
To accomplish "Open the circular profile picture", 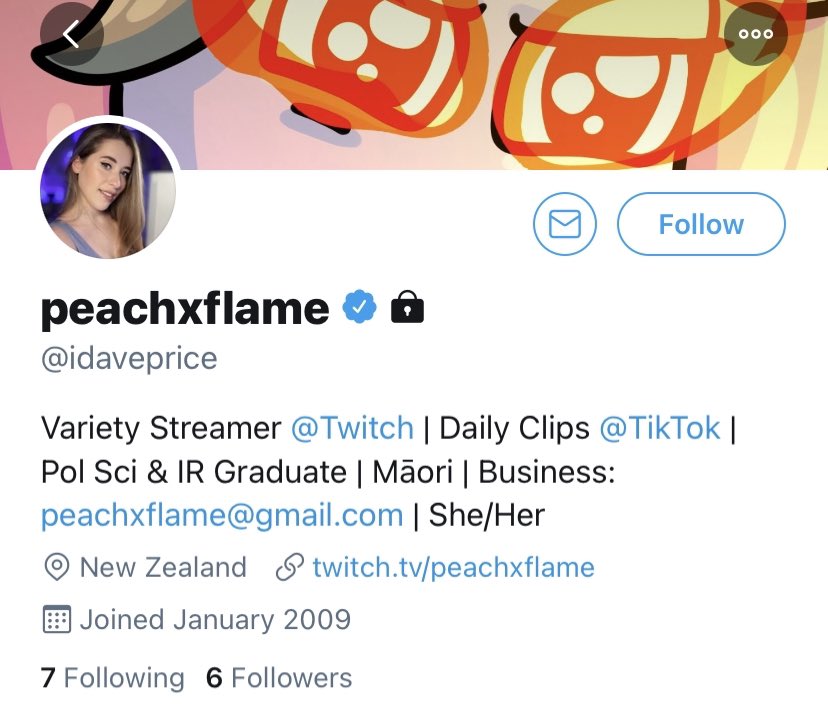I will click(x=108, y=192).
